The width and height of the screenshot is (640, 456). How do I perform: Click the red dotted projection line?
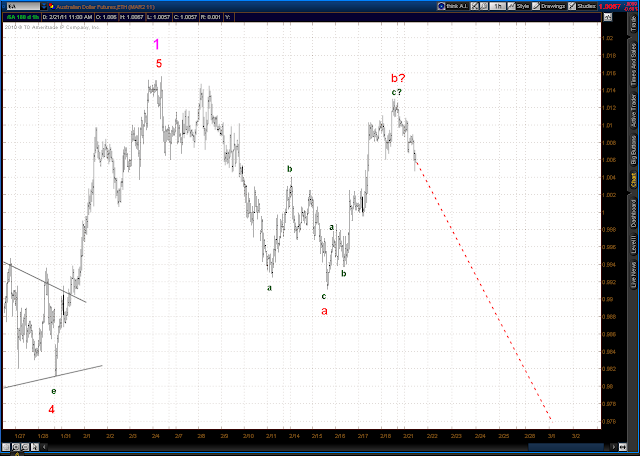[482, 289]
